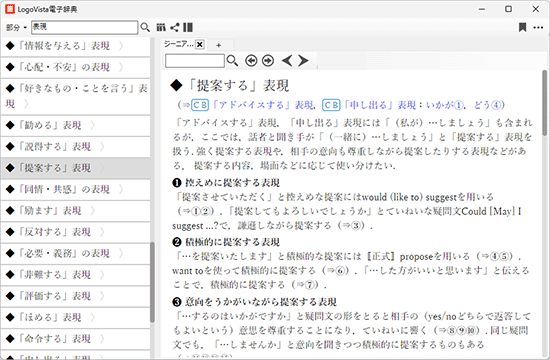Select the ジーニア... tab

click(x=179, y=45)
